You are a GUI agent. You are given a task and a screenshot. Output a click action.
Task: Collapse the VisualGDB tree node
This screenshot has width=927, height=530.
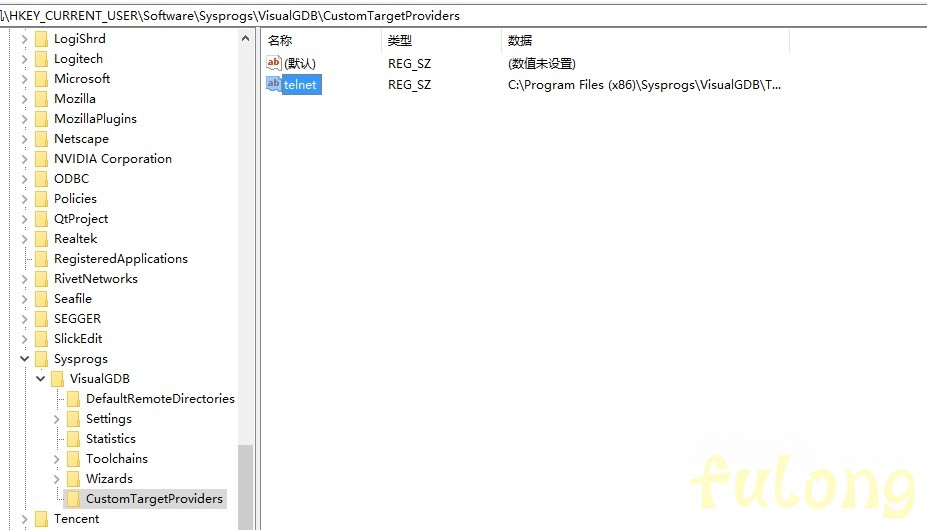40,379
